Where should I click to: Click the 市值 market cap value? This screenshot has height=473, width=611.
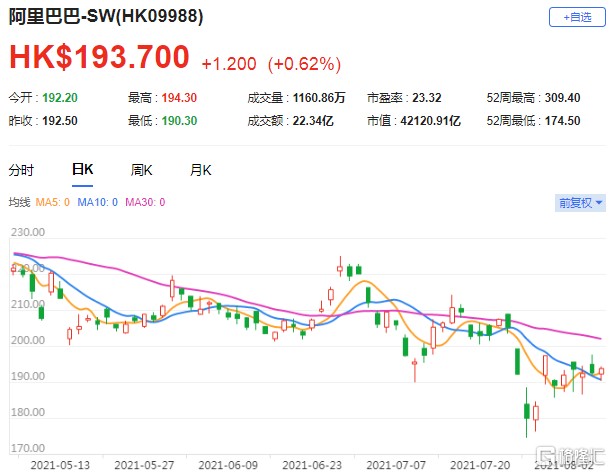431,121
